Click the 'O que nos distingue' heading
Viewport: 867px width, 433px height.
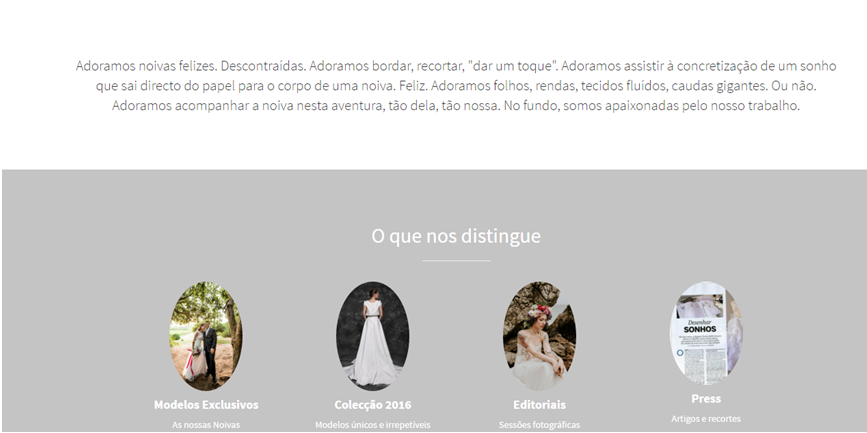[x=456, y=236]
